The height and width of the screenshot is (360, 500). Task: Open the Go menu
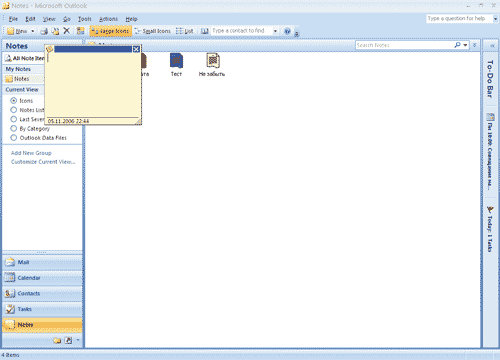[x=67, y=19]
